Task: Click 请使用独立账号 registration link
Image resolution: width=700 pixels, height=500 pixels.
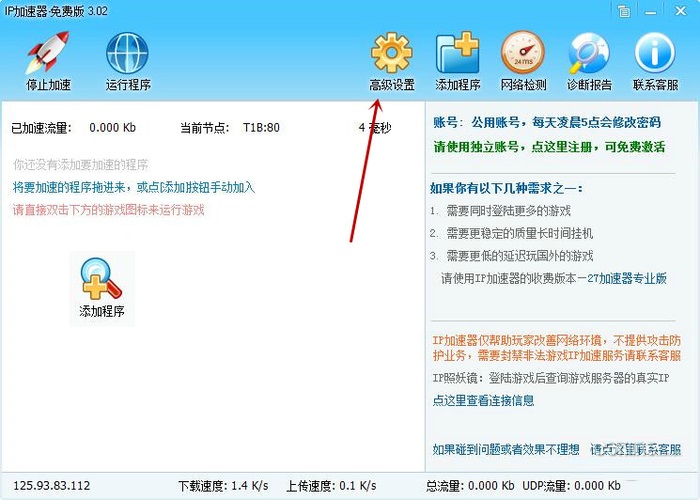Action: [x=549, y=146]
